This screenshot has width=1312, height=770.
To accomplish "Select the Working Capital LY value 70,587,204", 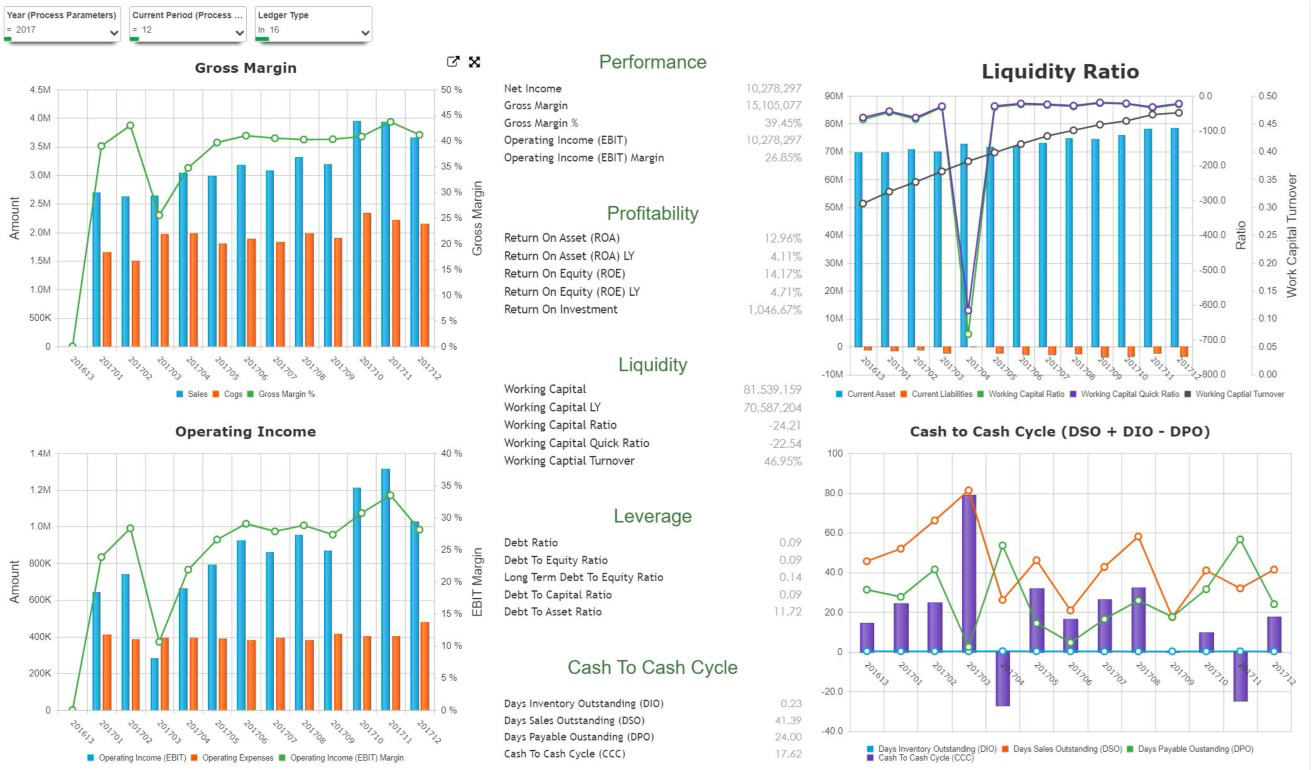I will (772, 407).
